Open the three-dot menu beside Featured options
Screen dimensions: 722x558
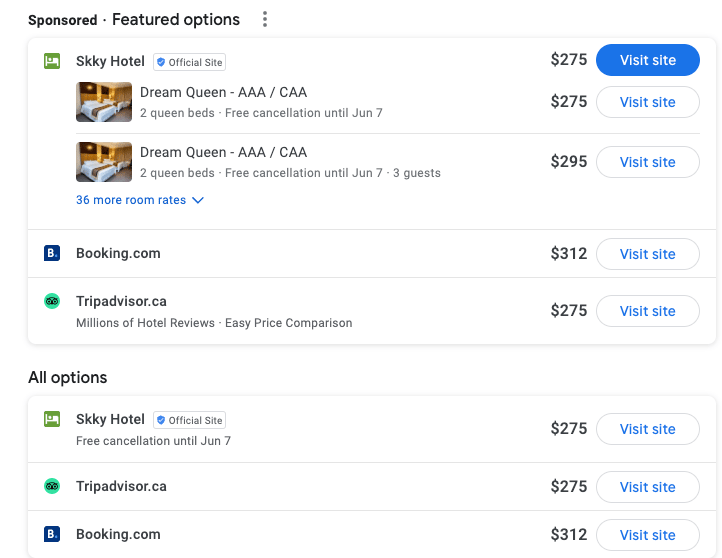point(265,19)
